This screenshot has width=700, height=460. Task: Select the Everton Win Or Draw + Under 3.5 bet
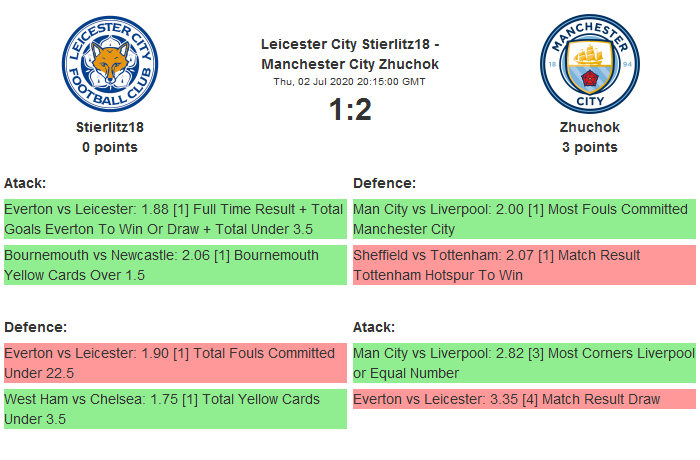(x=175, y=219)
